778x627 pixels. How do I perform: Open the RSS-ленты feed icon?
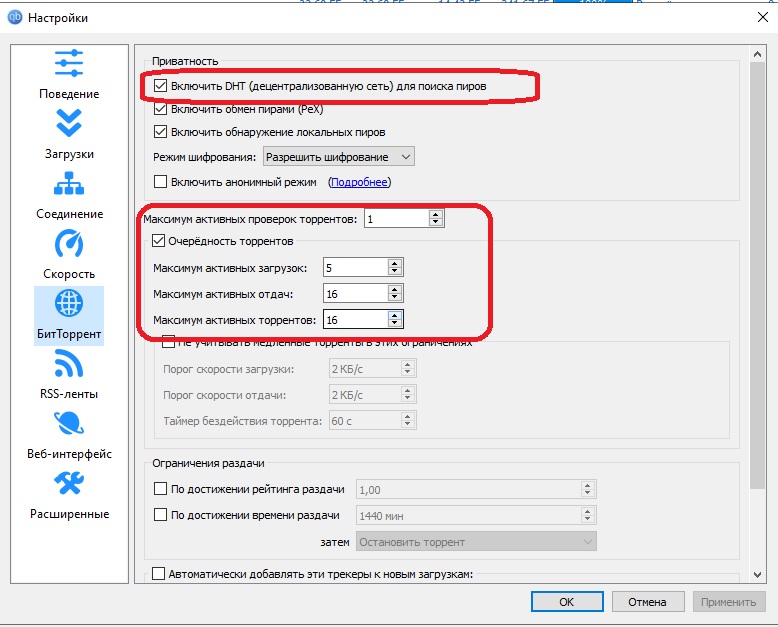click(69, 365)
